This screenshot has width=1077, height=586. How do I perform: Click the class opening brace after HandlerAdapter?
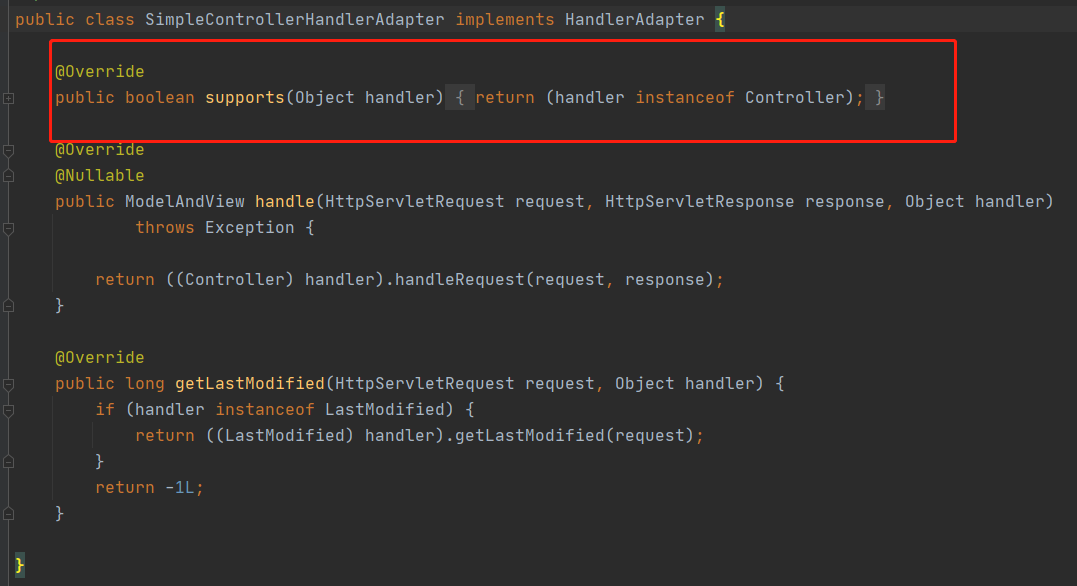(x=720, y=20)
